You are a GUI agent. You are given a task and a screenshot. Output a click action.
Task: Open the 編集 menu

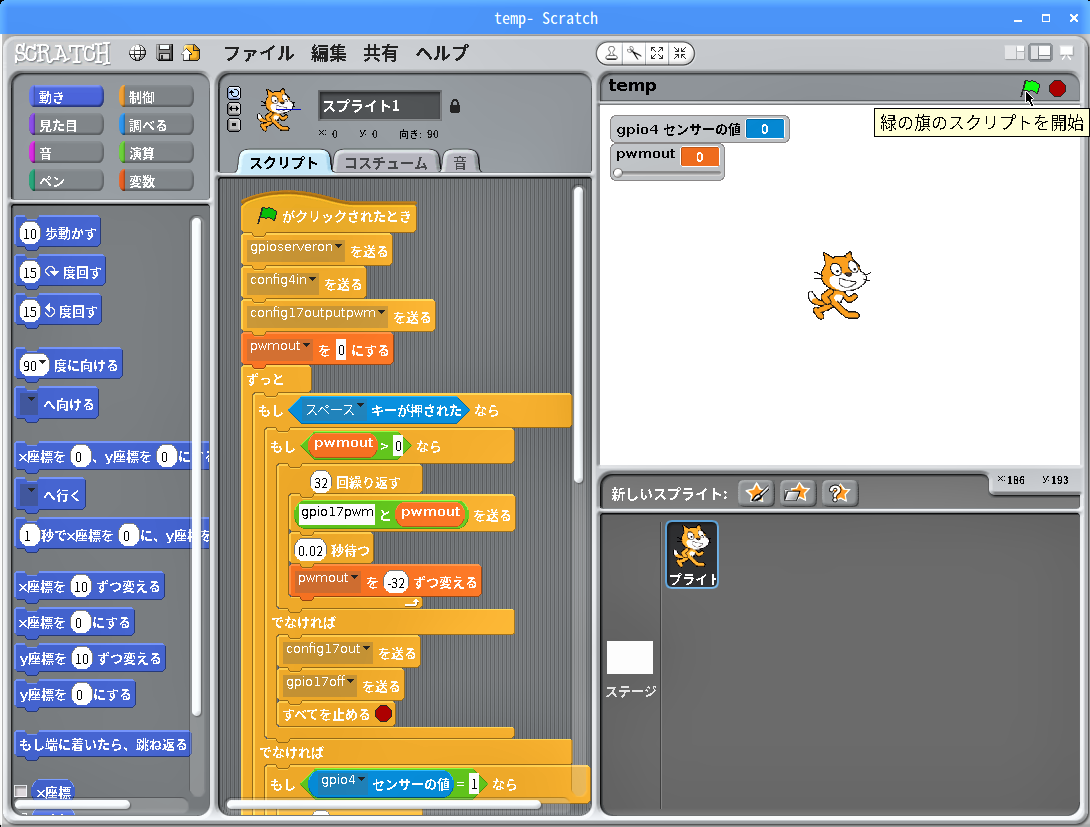[x=329, y=53]
